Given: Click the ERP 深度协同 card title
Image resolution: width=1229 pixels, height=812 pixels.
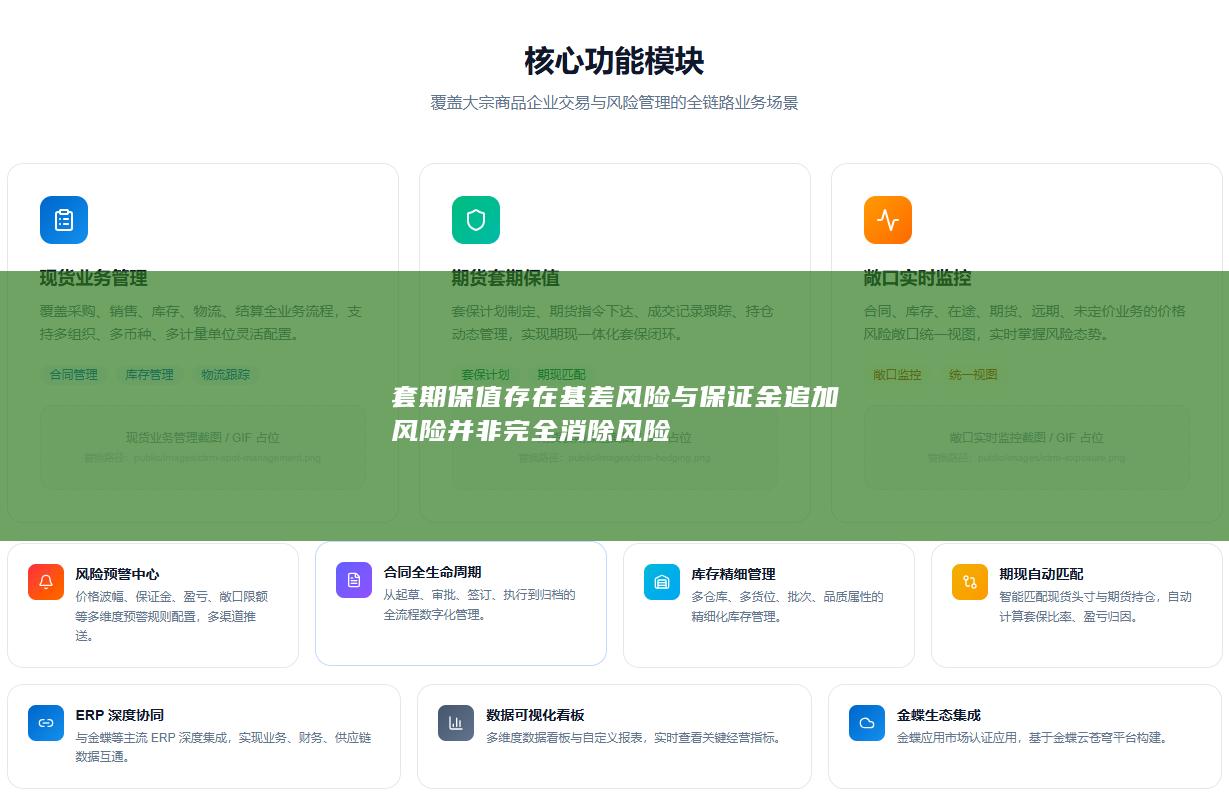Looking at the screenshot, I should [120, 715].
